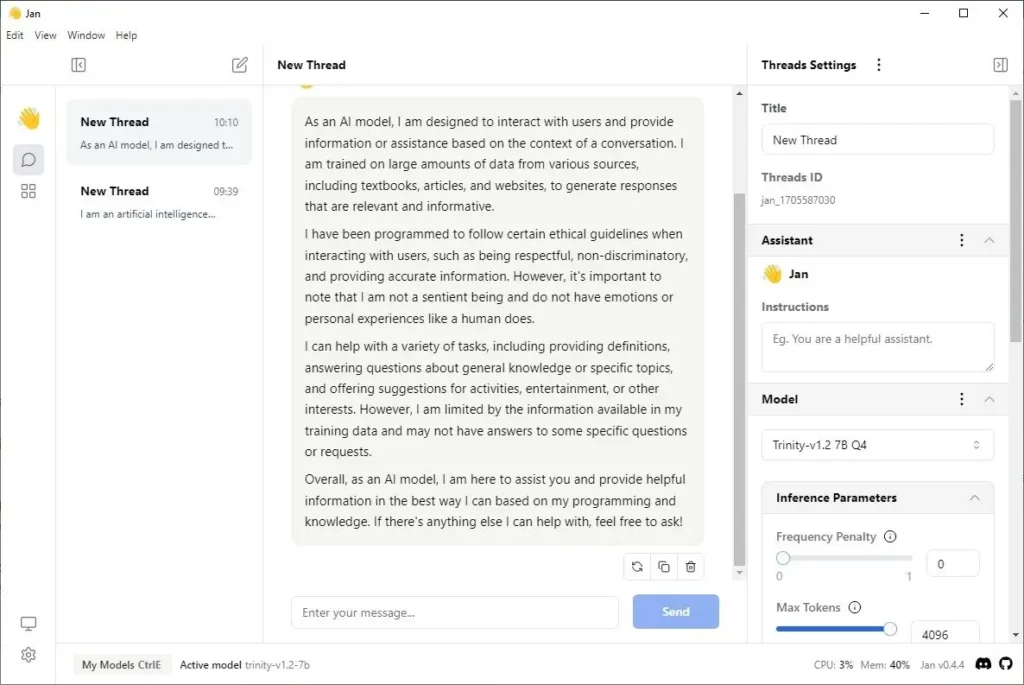Open the chat threads sidebar icon

click(x=29, y=159)
